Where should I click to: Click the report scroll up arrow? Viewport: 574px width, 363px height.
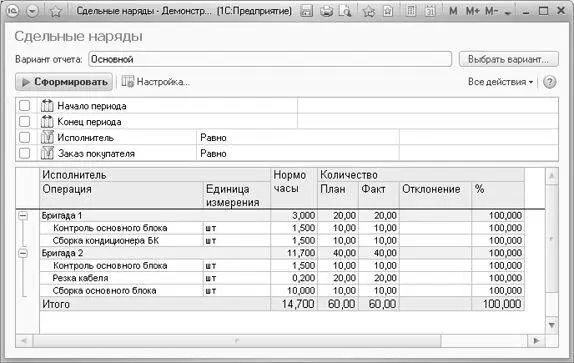point(552,176)
